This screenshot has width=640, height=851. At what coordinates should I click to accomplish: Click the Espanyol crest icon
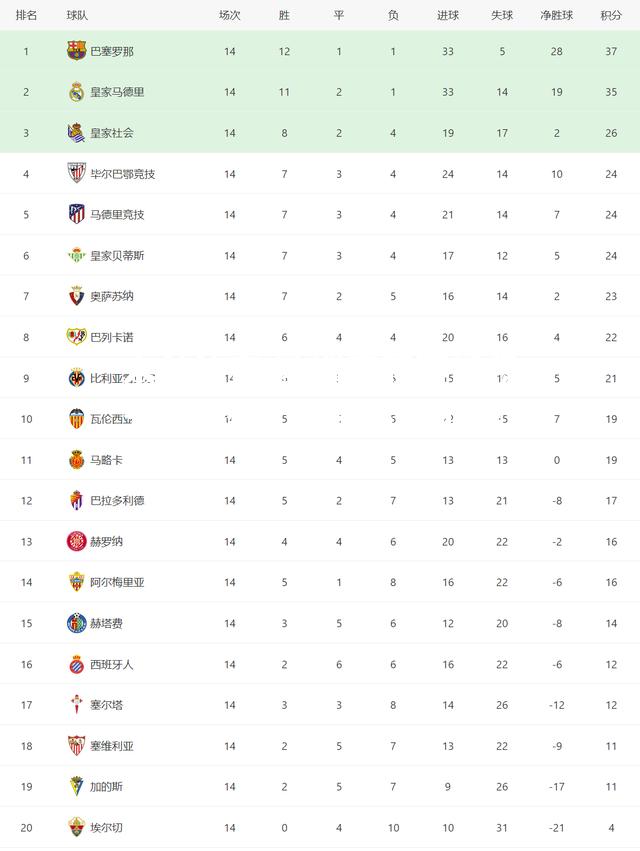pos(77,664)
